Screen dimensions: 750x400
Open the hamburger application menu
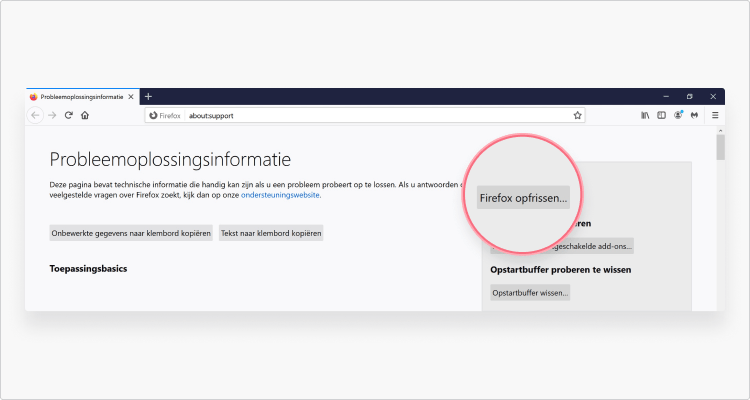(x=715, y=115)
